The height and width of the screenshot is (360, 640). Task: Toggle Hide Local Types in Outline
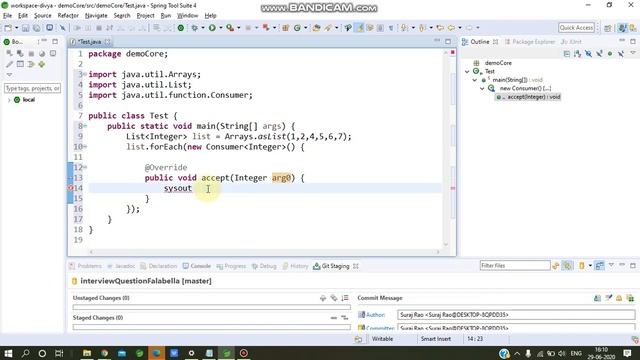[x=621, y=54]
